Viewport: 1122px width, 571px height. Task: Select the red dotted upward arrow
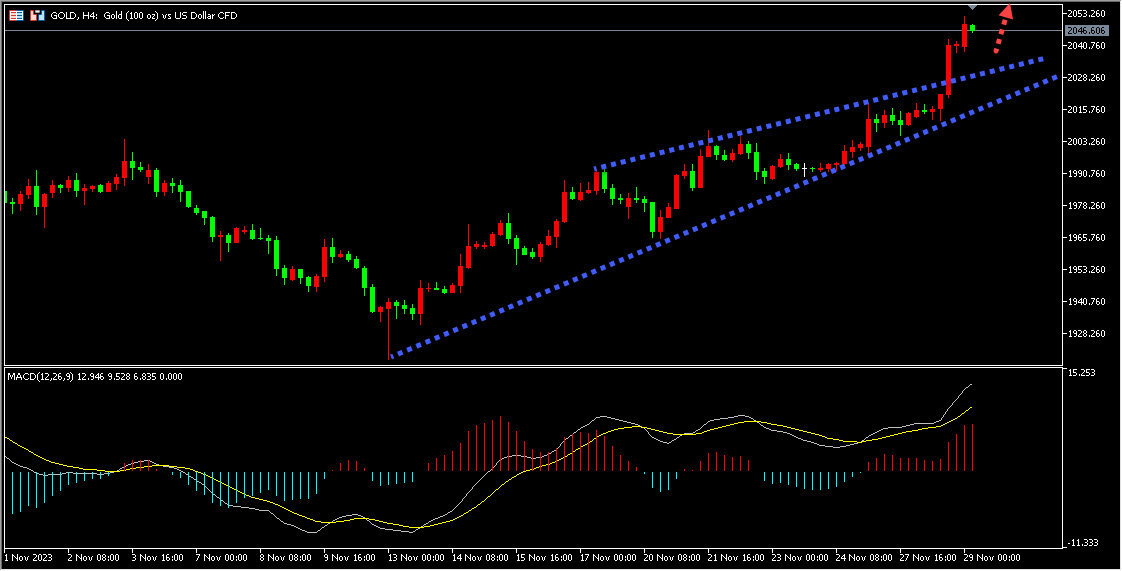[x=1002, y=29]
